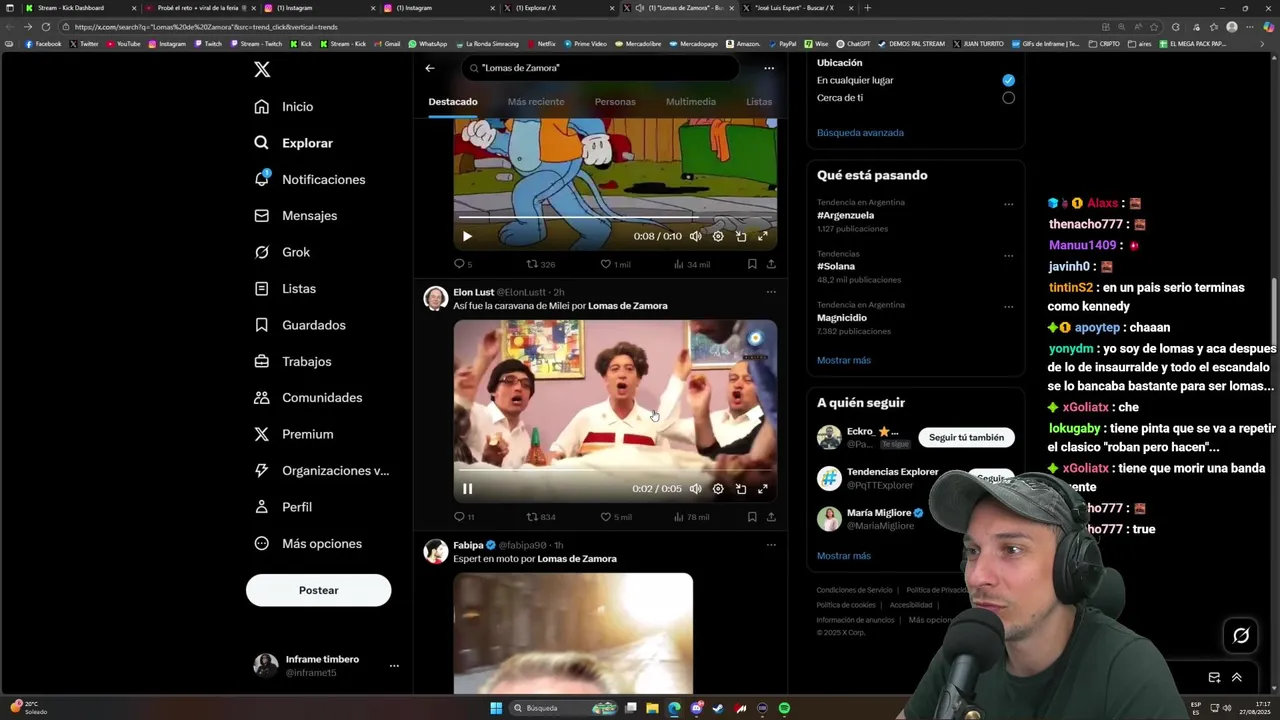Open Grok in sidebar
Screen dimensions: 1280x720
(x=282, y=252)
